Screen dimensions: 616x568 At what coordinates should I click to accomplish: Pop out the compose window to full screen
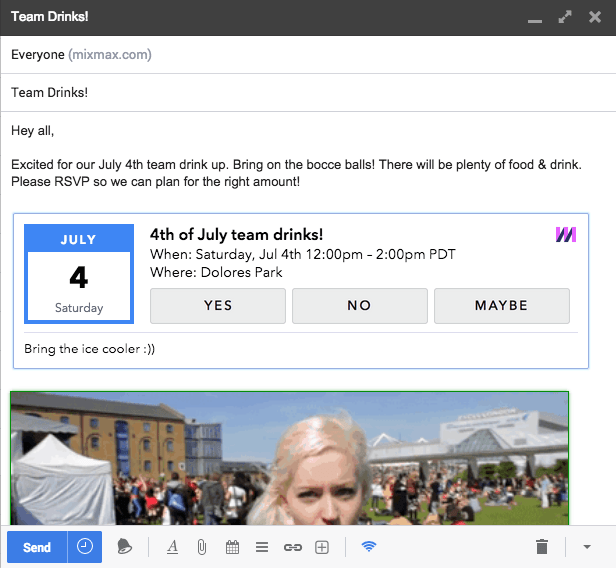(x=565, y=17)
